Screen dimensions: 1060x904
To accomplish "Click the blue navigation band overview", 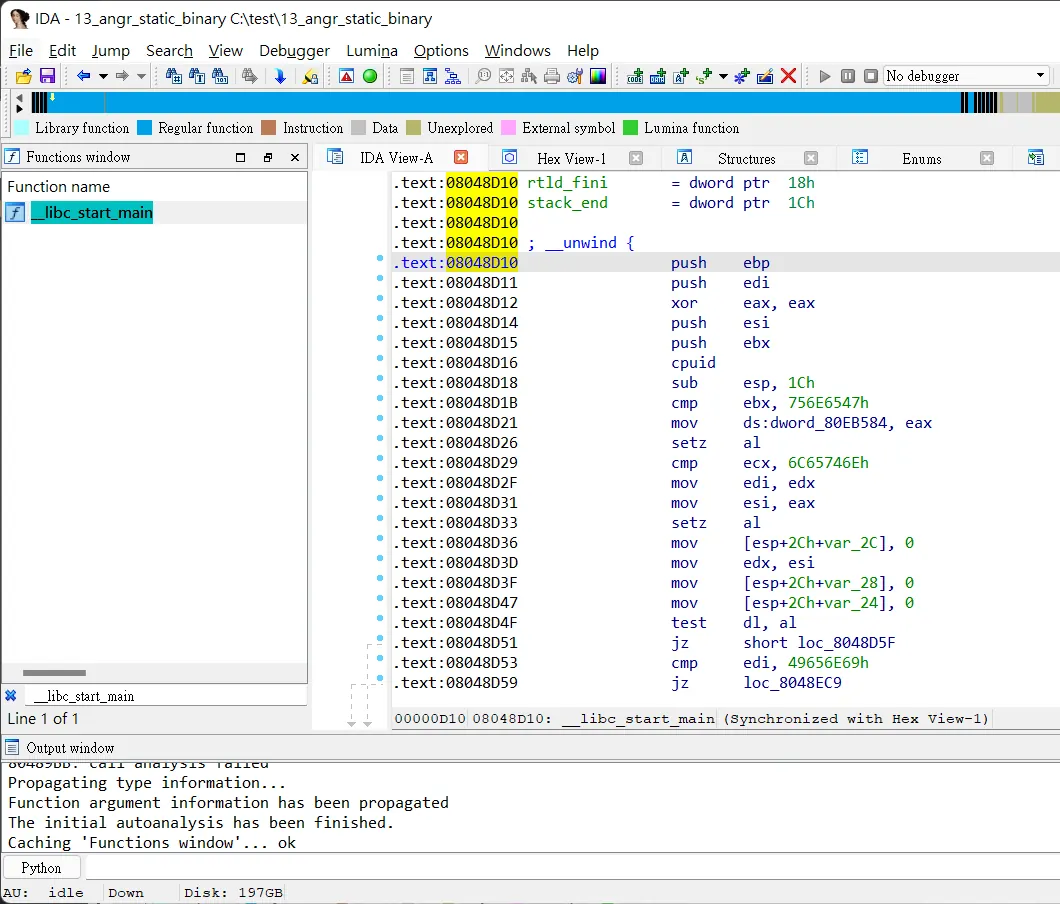I will click(x=531, y=102).
